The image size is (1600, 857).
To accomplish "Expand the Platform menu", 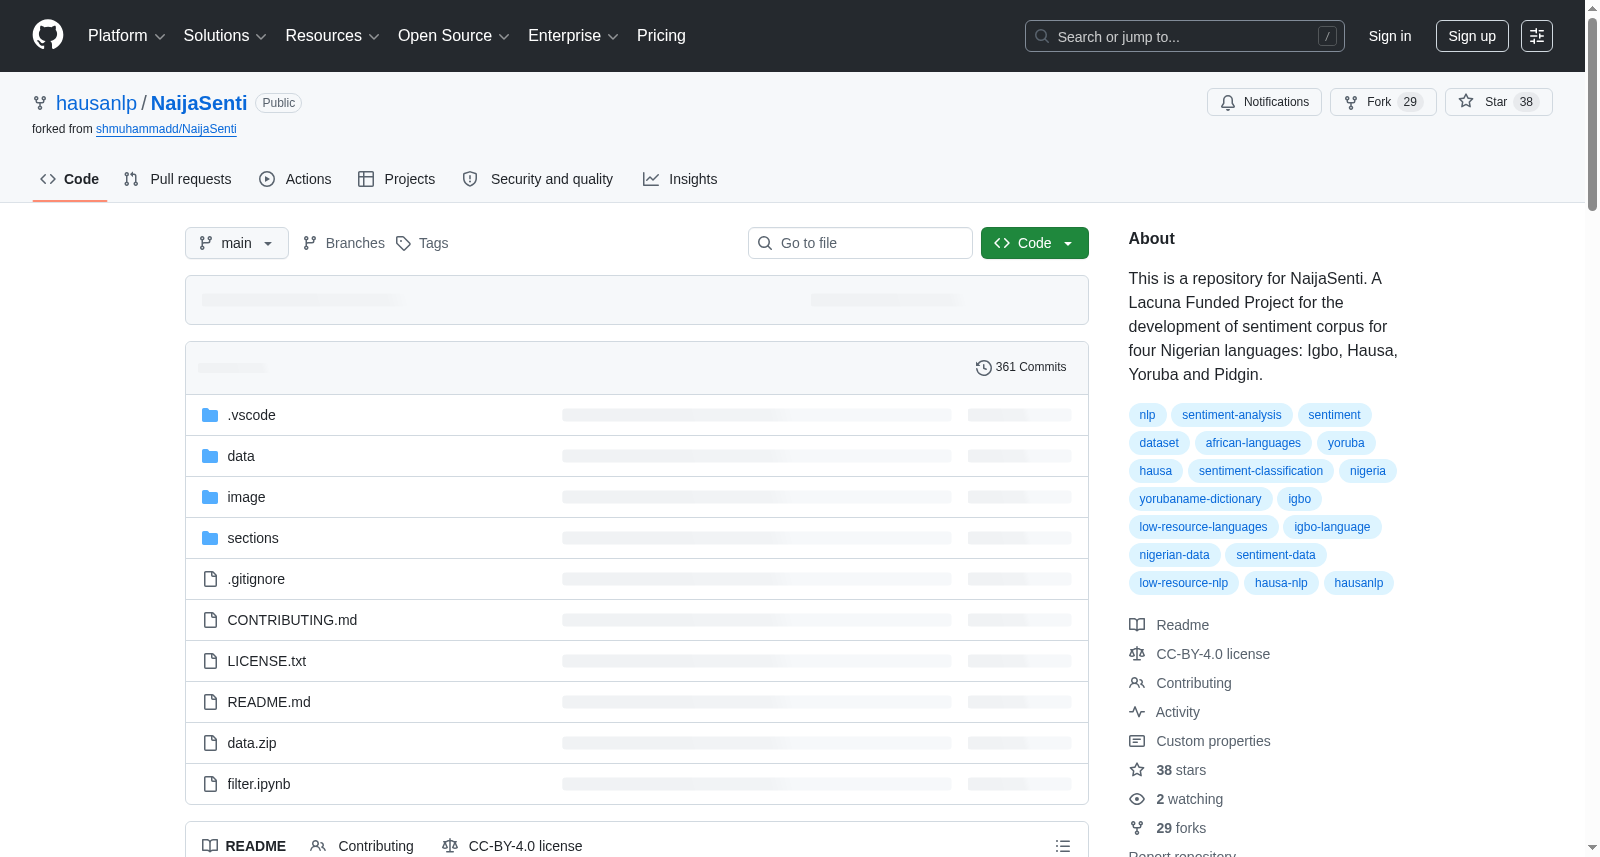I will tap(126, 36).
